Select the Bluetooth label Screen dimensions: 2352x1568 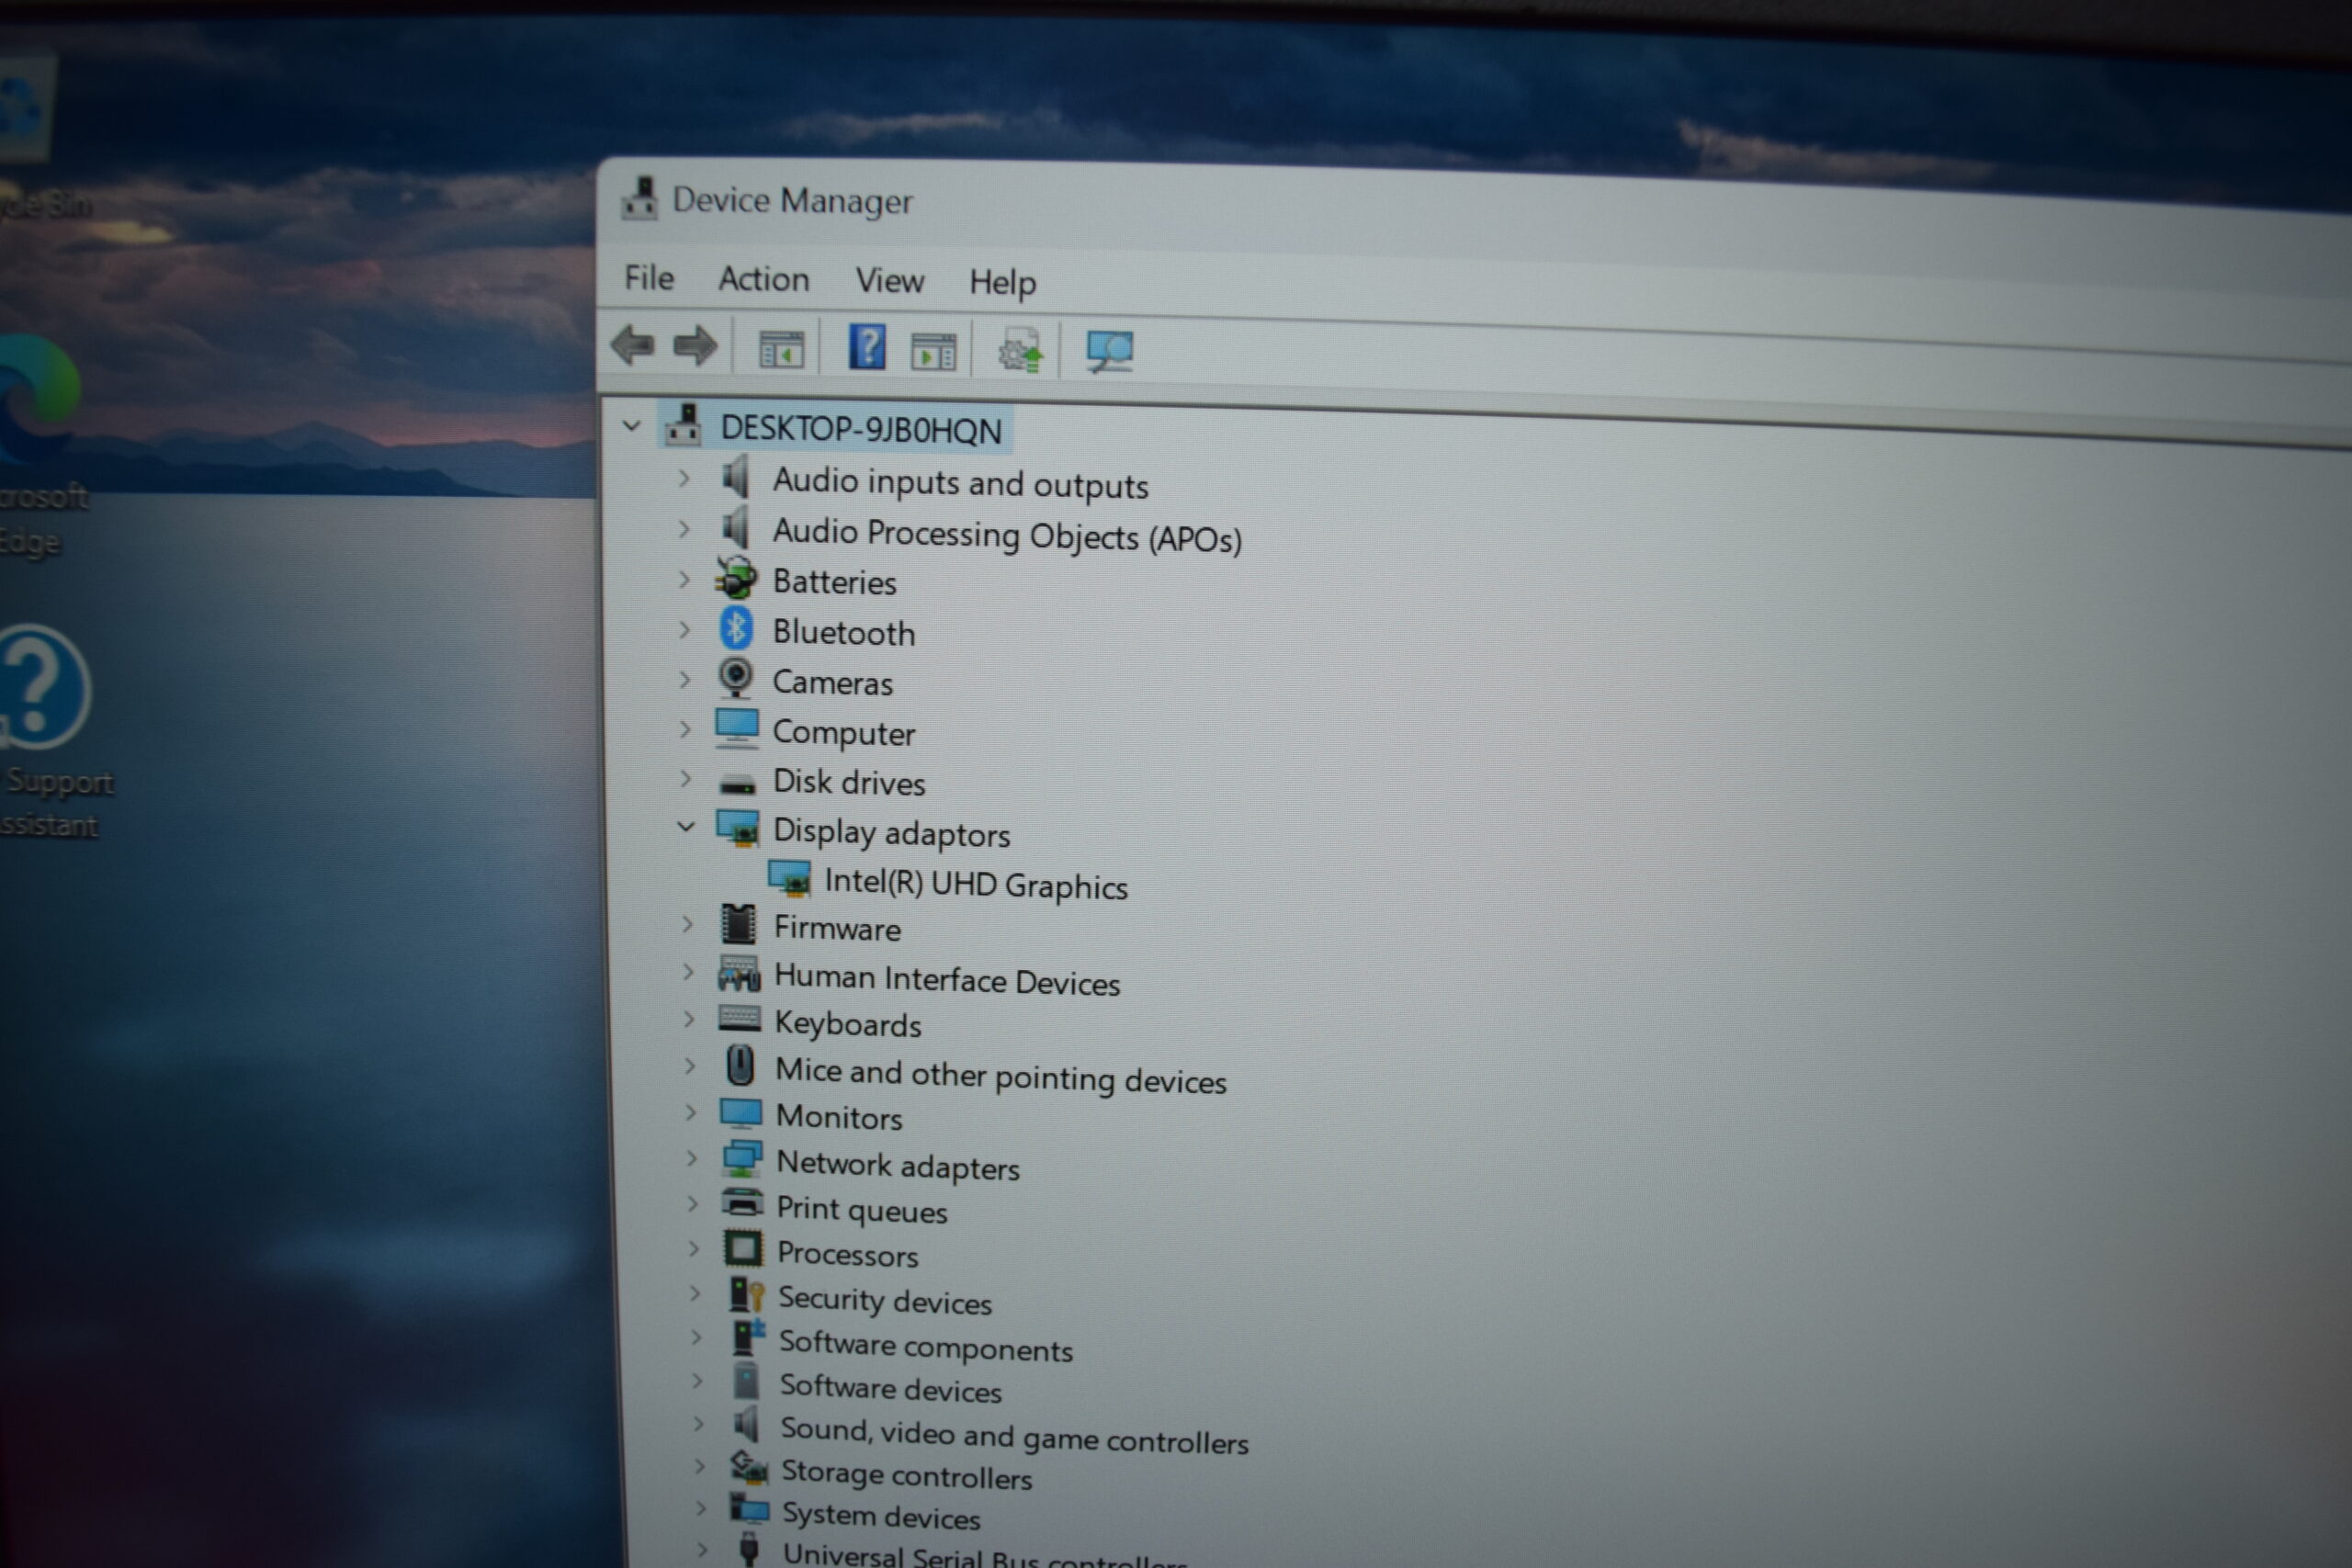[844, 633]
